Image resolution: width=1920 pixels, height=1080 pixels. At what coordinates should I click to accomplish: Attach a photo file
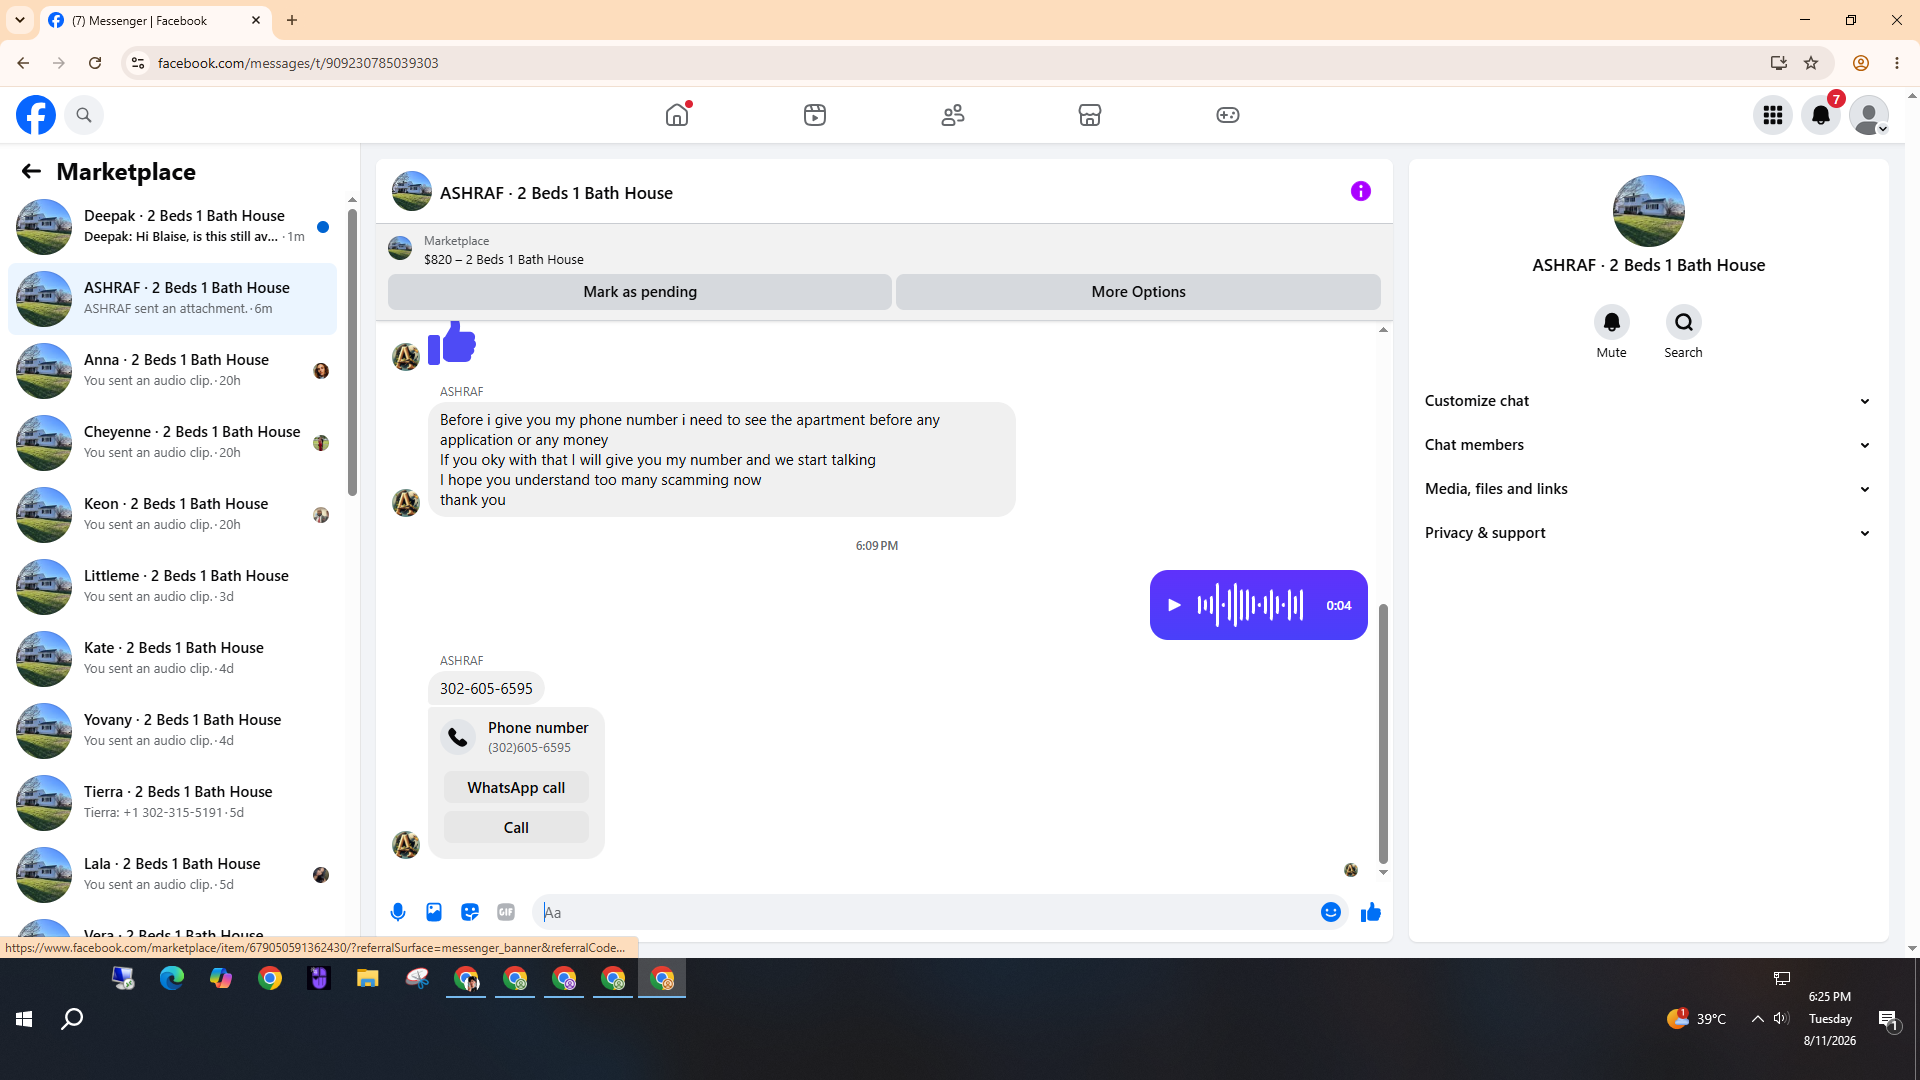tap(434, 912)
